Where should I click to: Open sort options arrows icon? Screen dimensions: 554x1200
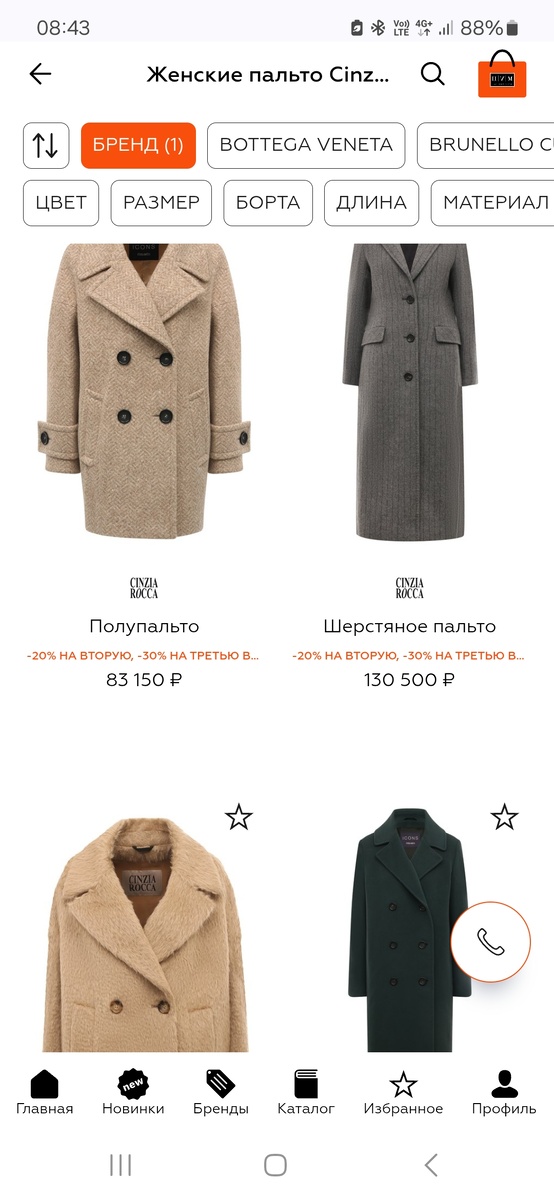pos(46,145)
